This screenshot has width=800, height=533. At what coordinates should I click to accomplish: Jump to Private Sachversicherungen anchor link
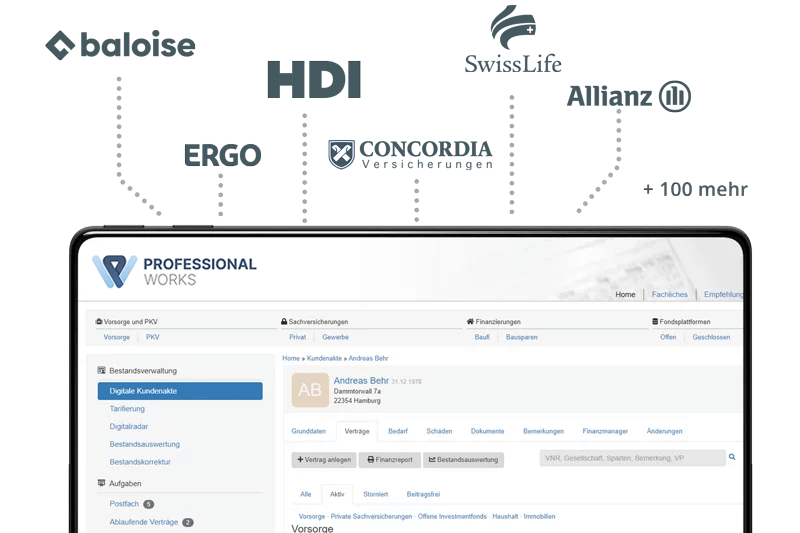point(371,517)
